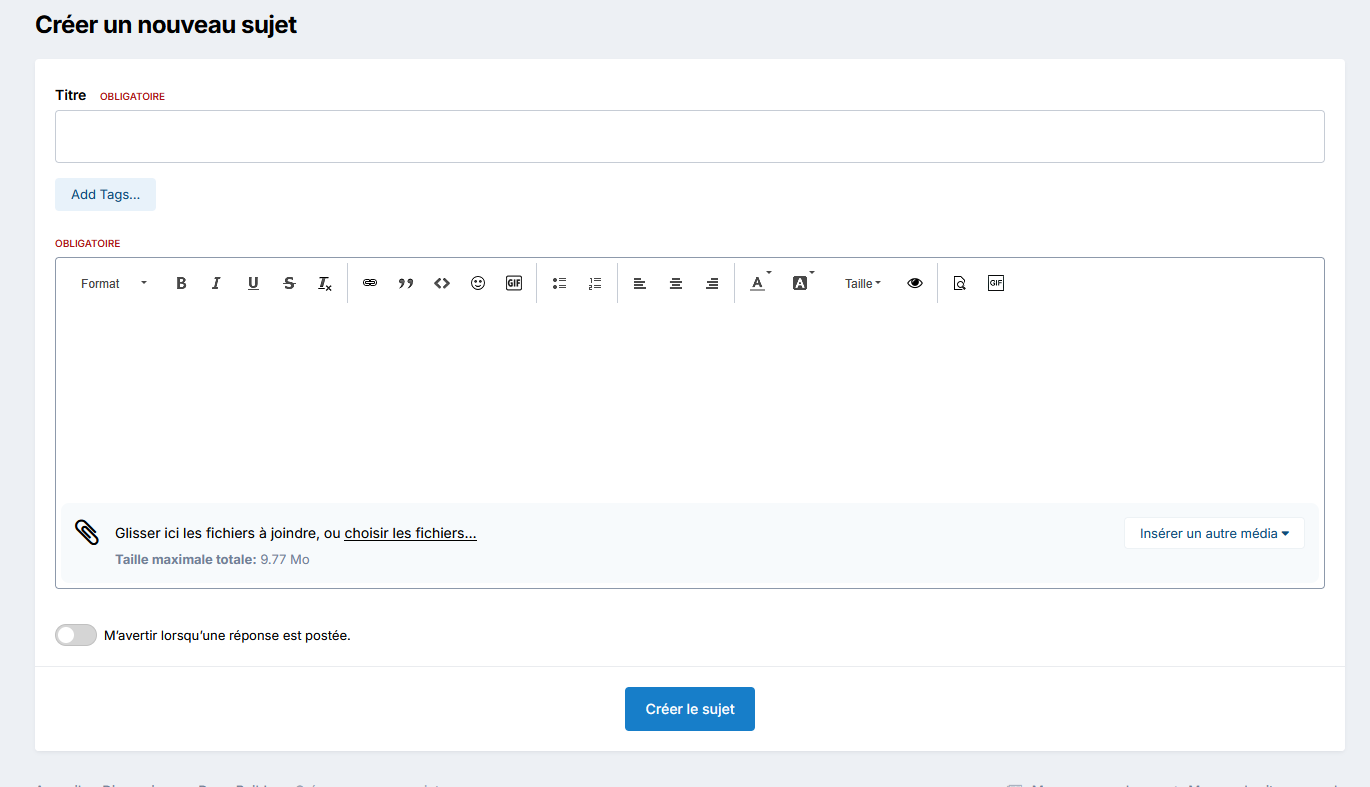Open the Format dropdown

pos(113,284)
